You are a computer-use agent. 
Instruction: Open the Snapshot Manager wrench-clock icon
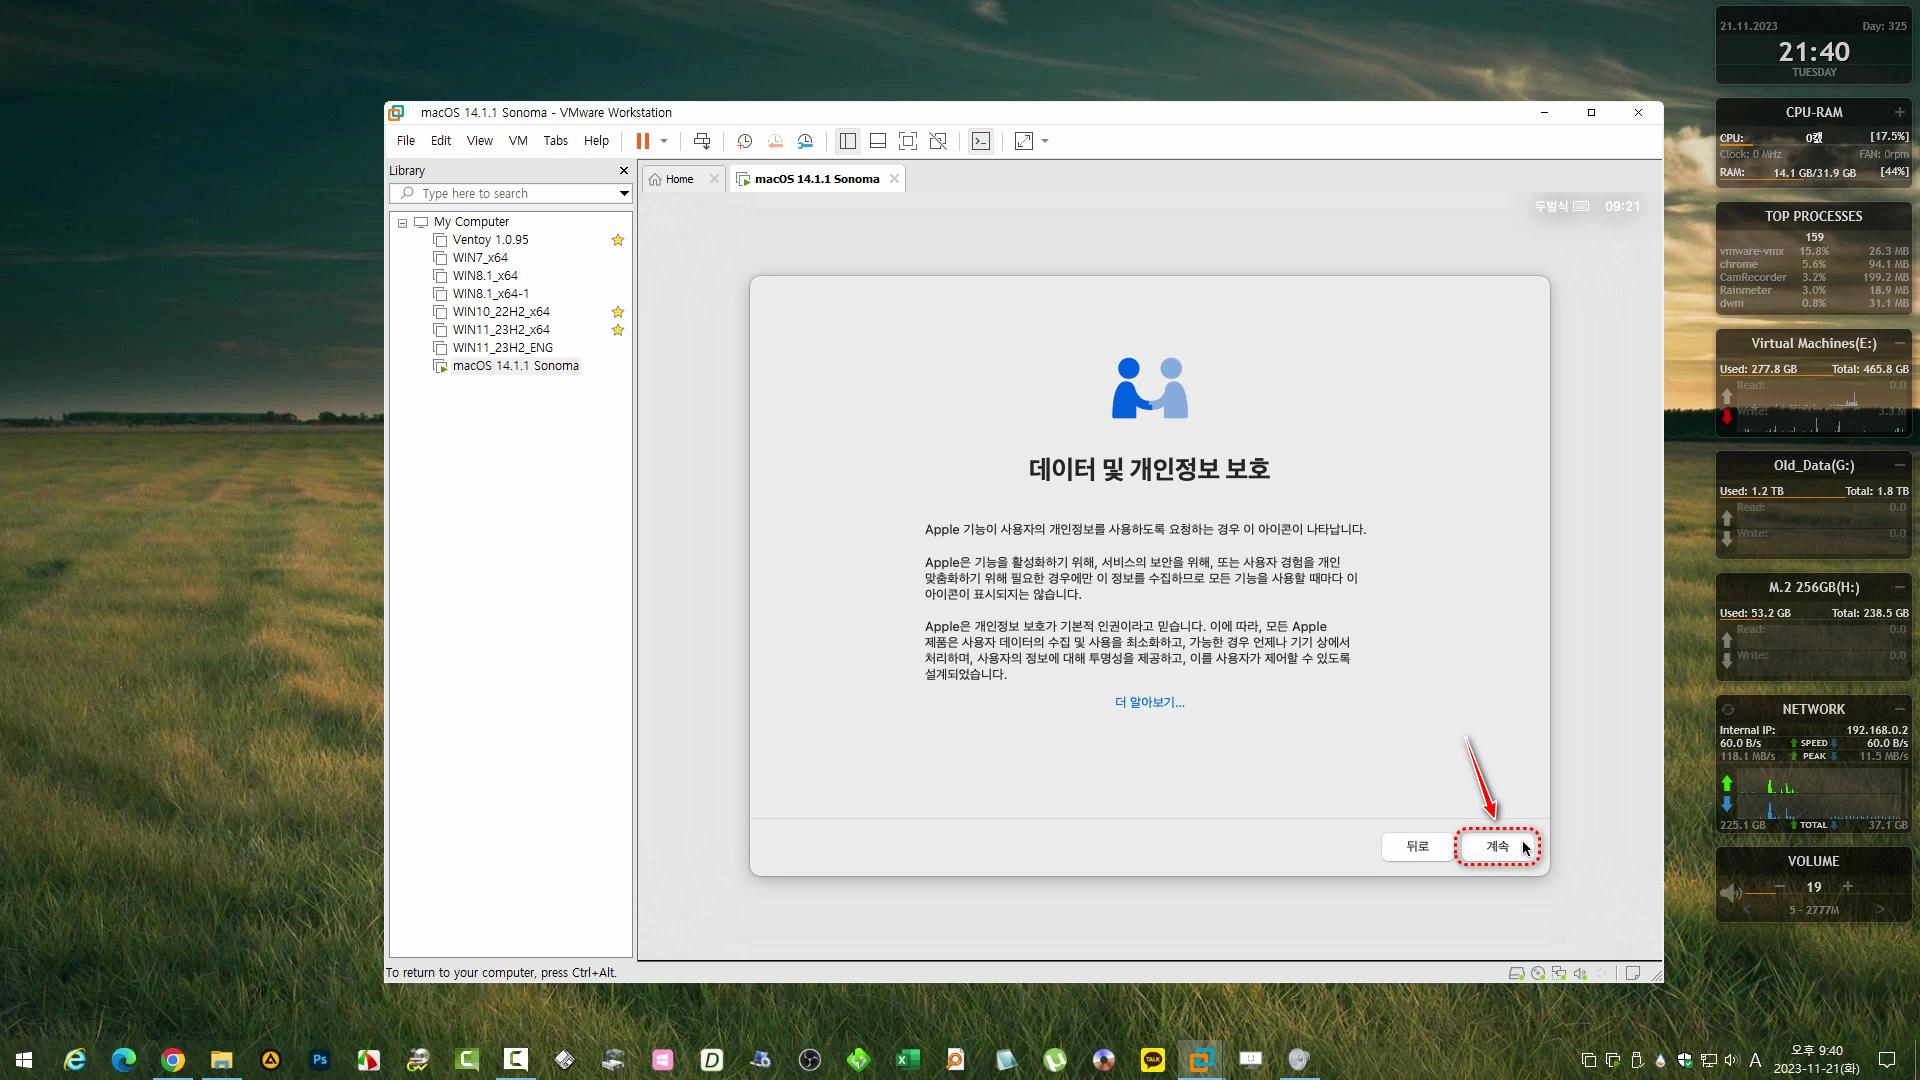point(805,141)
